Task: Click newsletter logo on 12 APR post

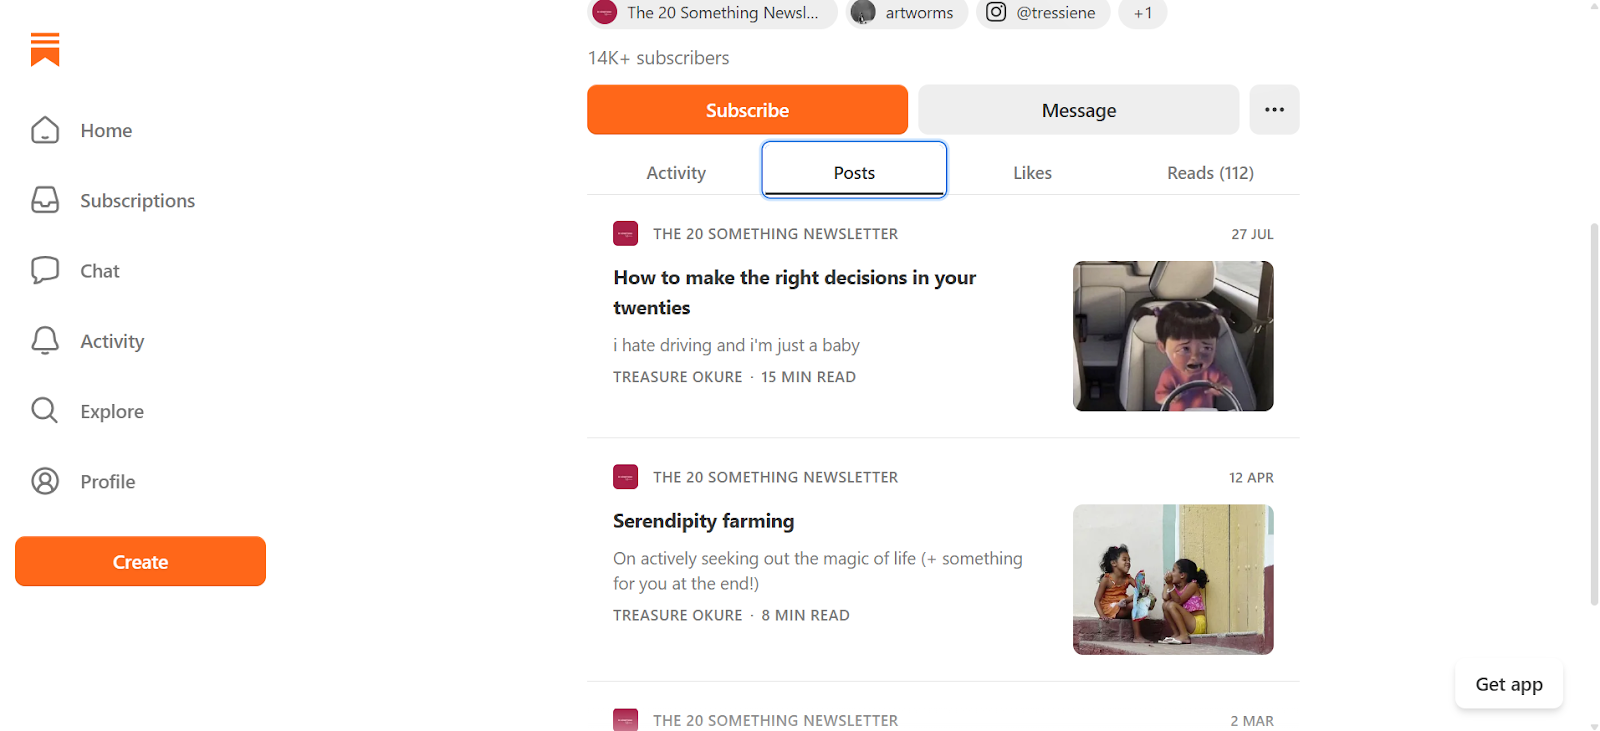Action: (626, 477)
